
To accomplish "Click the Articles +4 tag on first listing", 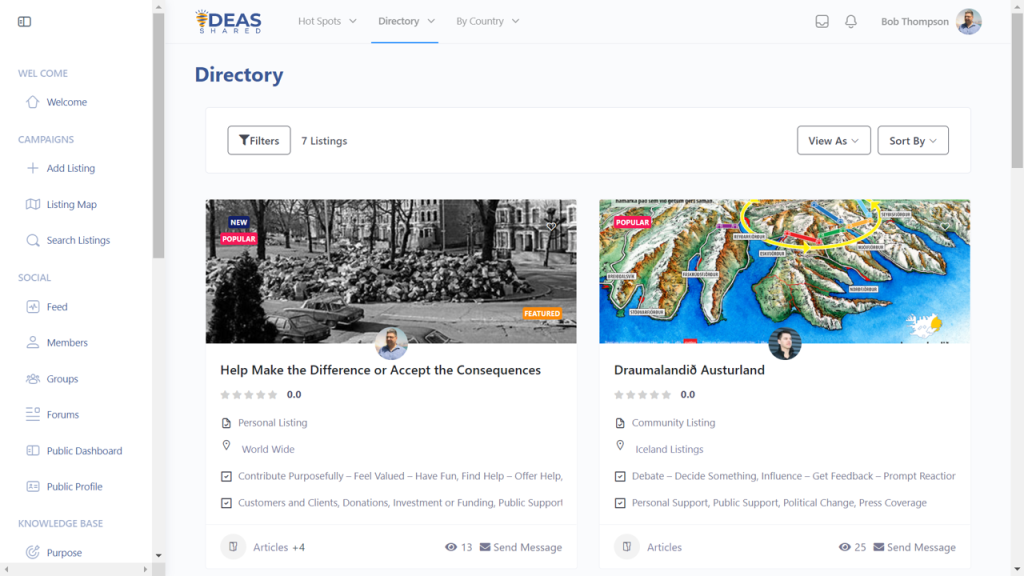I will click(x=279, y=547).
